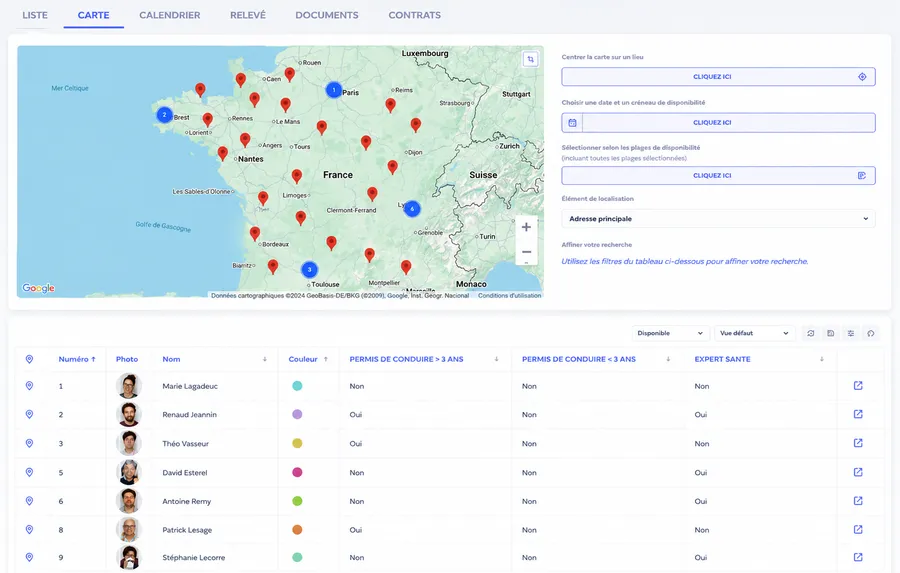Open Conditions d'utilisation map link
The width and height of the screenshot is (900, 573).
[x=510, y=296]
